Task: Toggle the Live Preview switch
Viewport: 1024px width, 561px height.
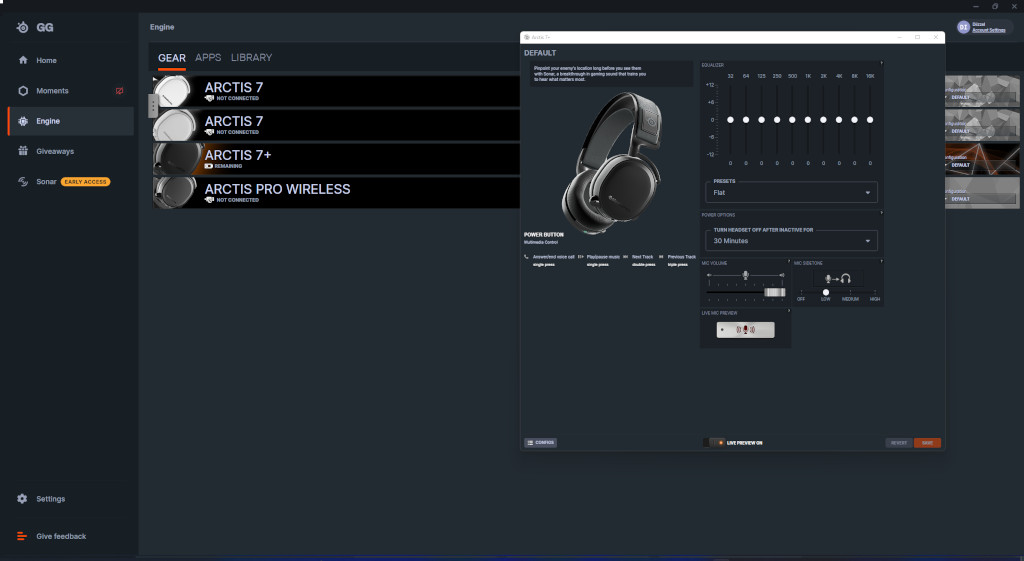Action: 714,443
